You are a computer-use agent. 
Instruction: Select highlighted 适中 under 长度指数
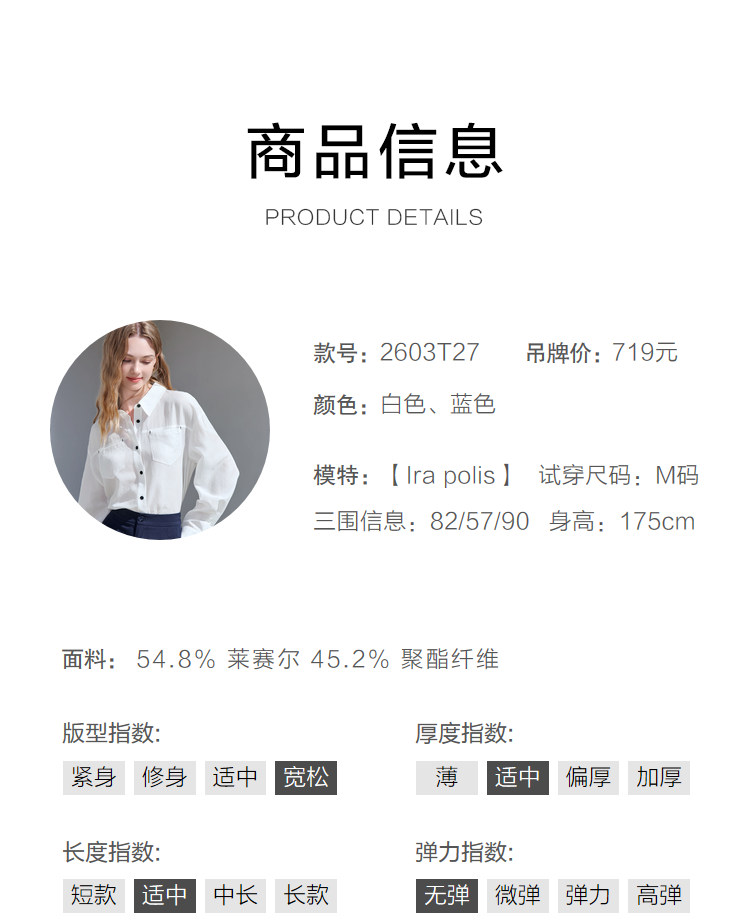click(x=165, y=896)
